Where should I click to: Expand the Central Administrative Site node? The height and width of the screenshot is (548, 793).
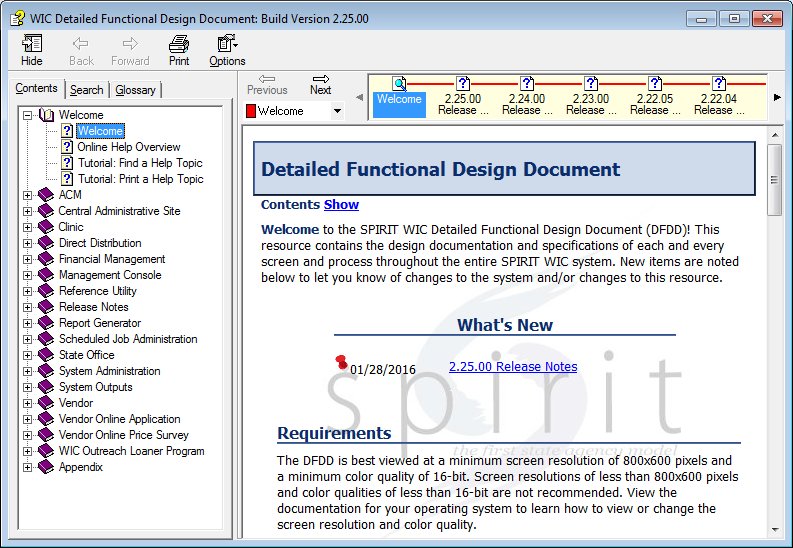point(28,211)
